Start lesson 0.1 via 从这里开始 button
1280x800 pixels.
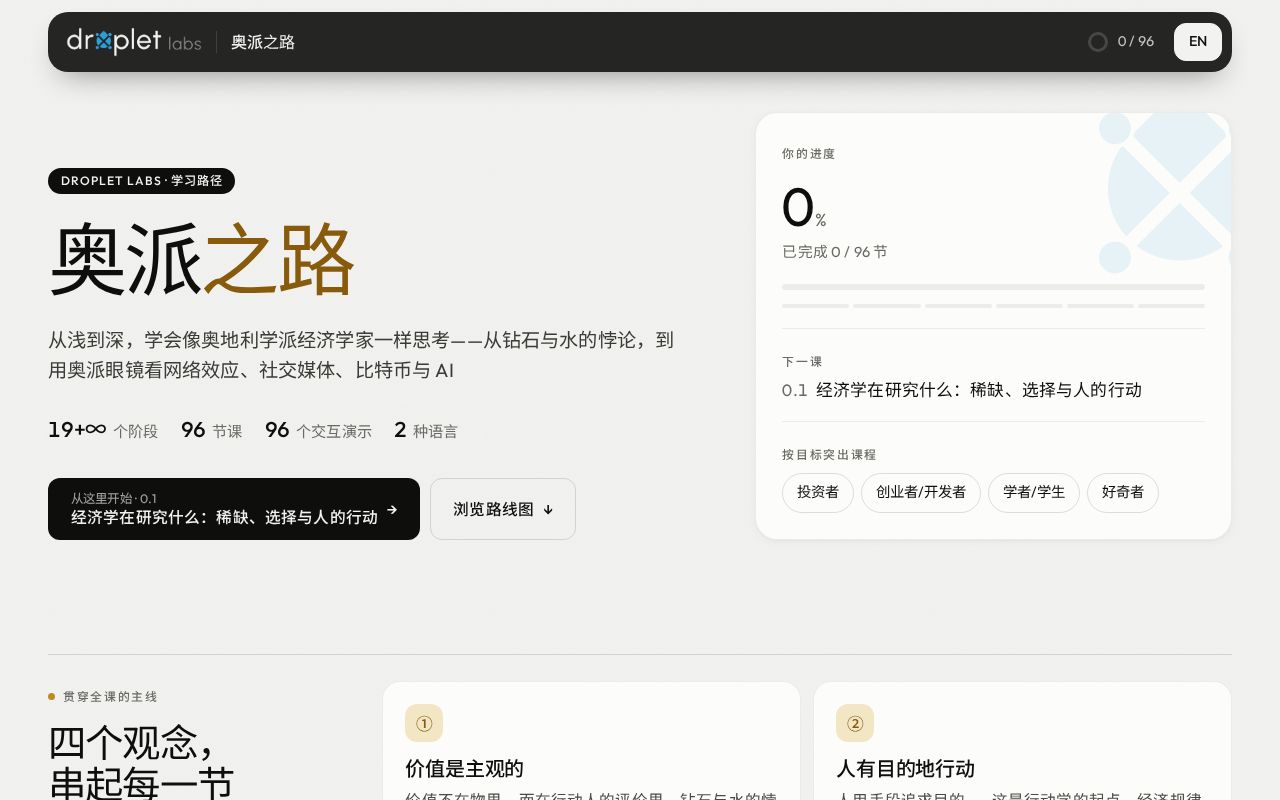234,509
